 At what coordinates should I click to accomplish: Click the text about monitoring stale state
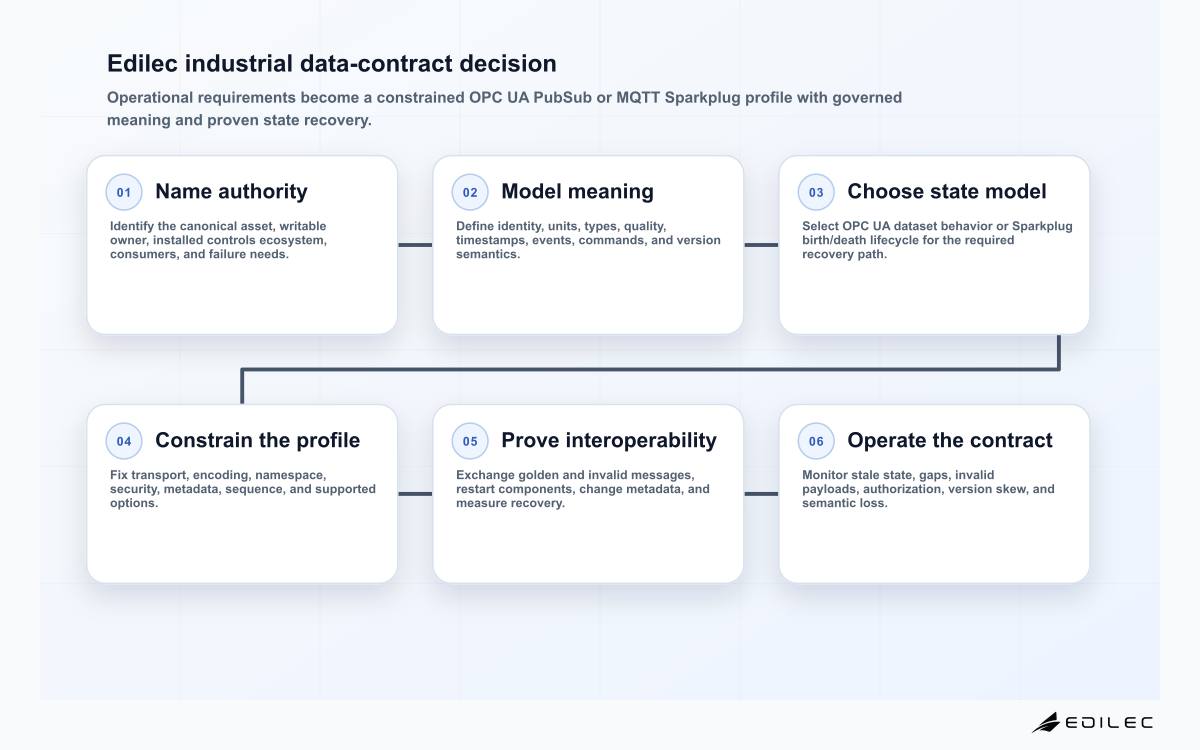click(928, 489)
